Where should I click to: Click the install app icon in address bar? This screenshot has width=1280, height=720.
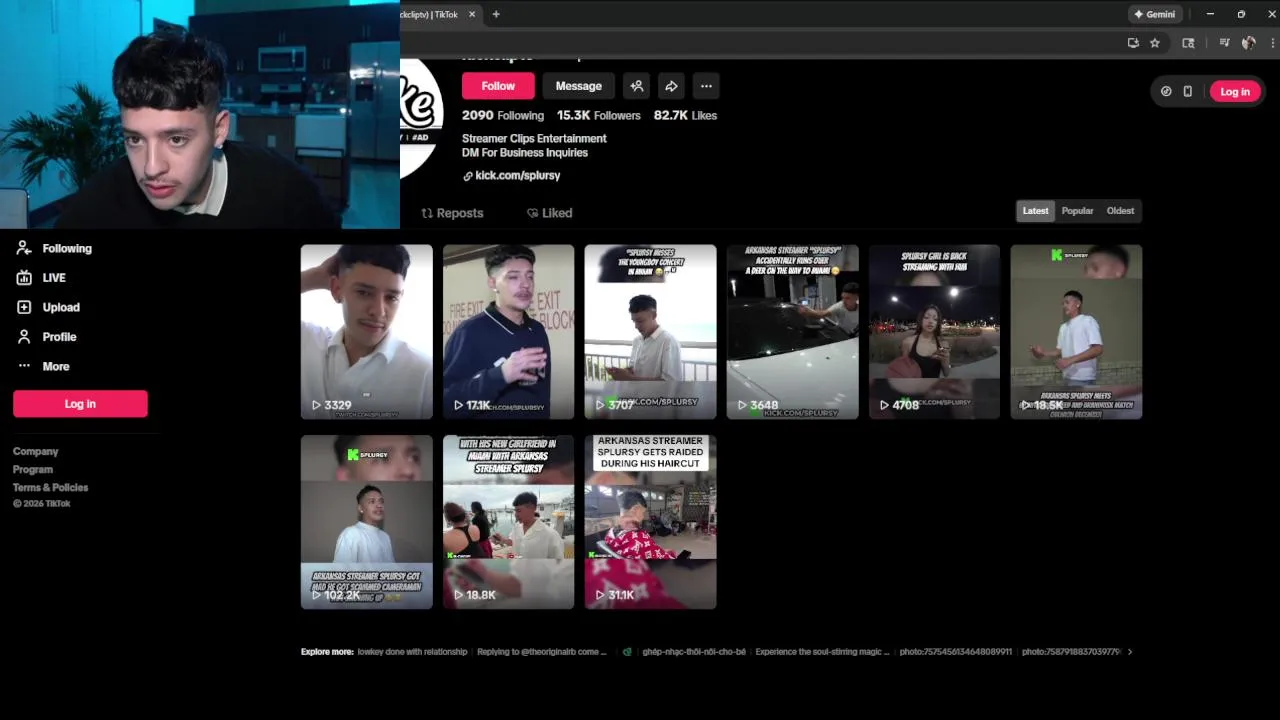pyautogui.click(x=1133, y=43)
